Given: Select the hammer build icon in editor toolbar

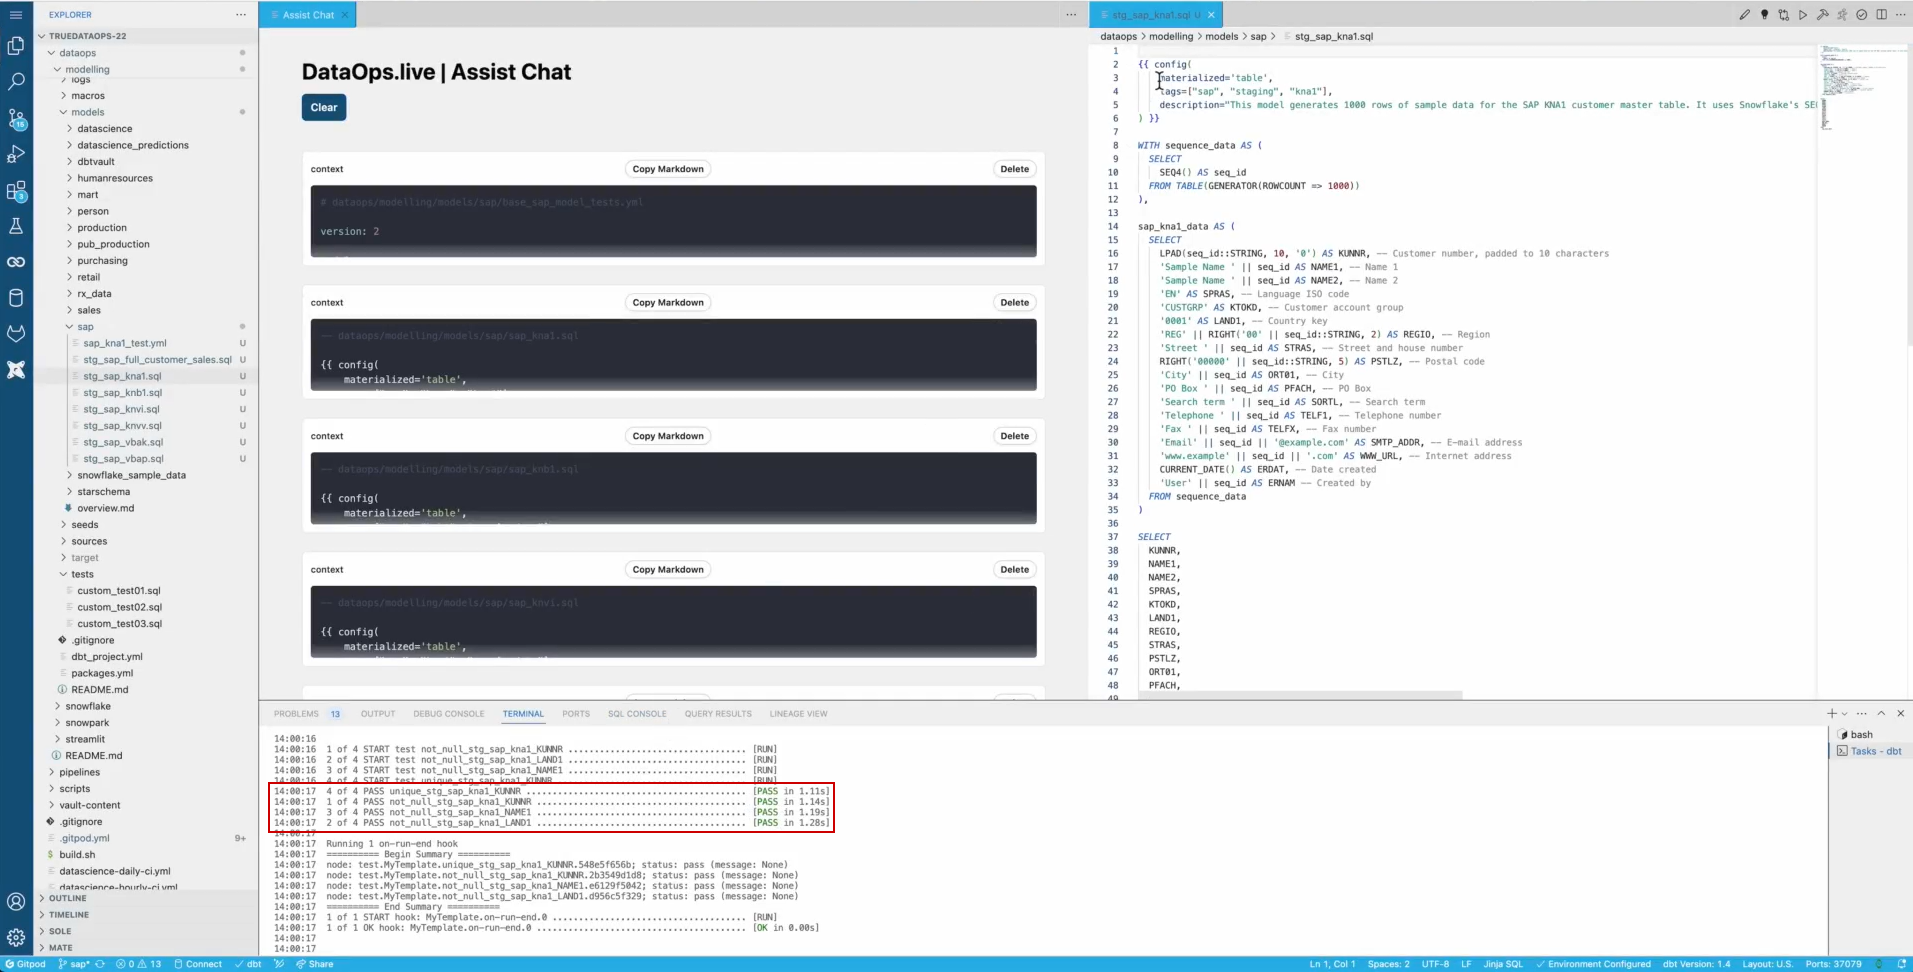Looking at the screenshot, I should point(1824,14).
